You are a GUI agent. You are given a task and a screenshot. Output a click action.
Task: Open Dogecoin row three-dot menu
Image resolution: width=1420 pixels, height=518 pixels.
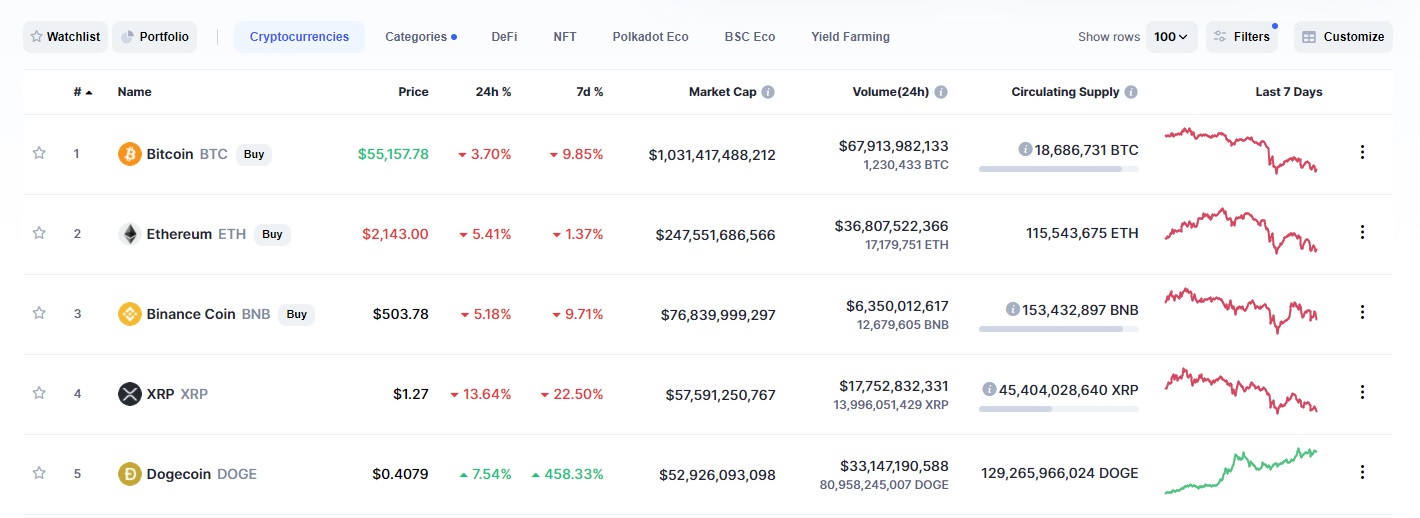[x=1362, y=472]
